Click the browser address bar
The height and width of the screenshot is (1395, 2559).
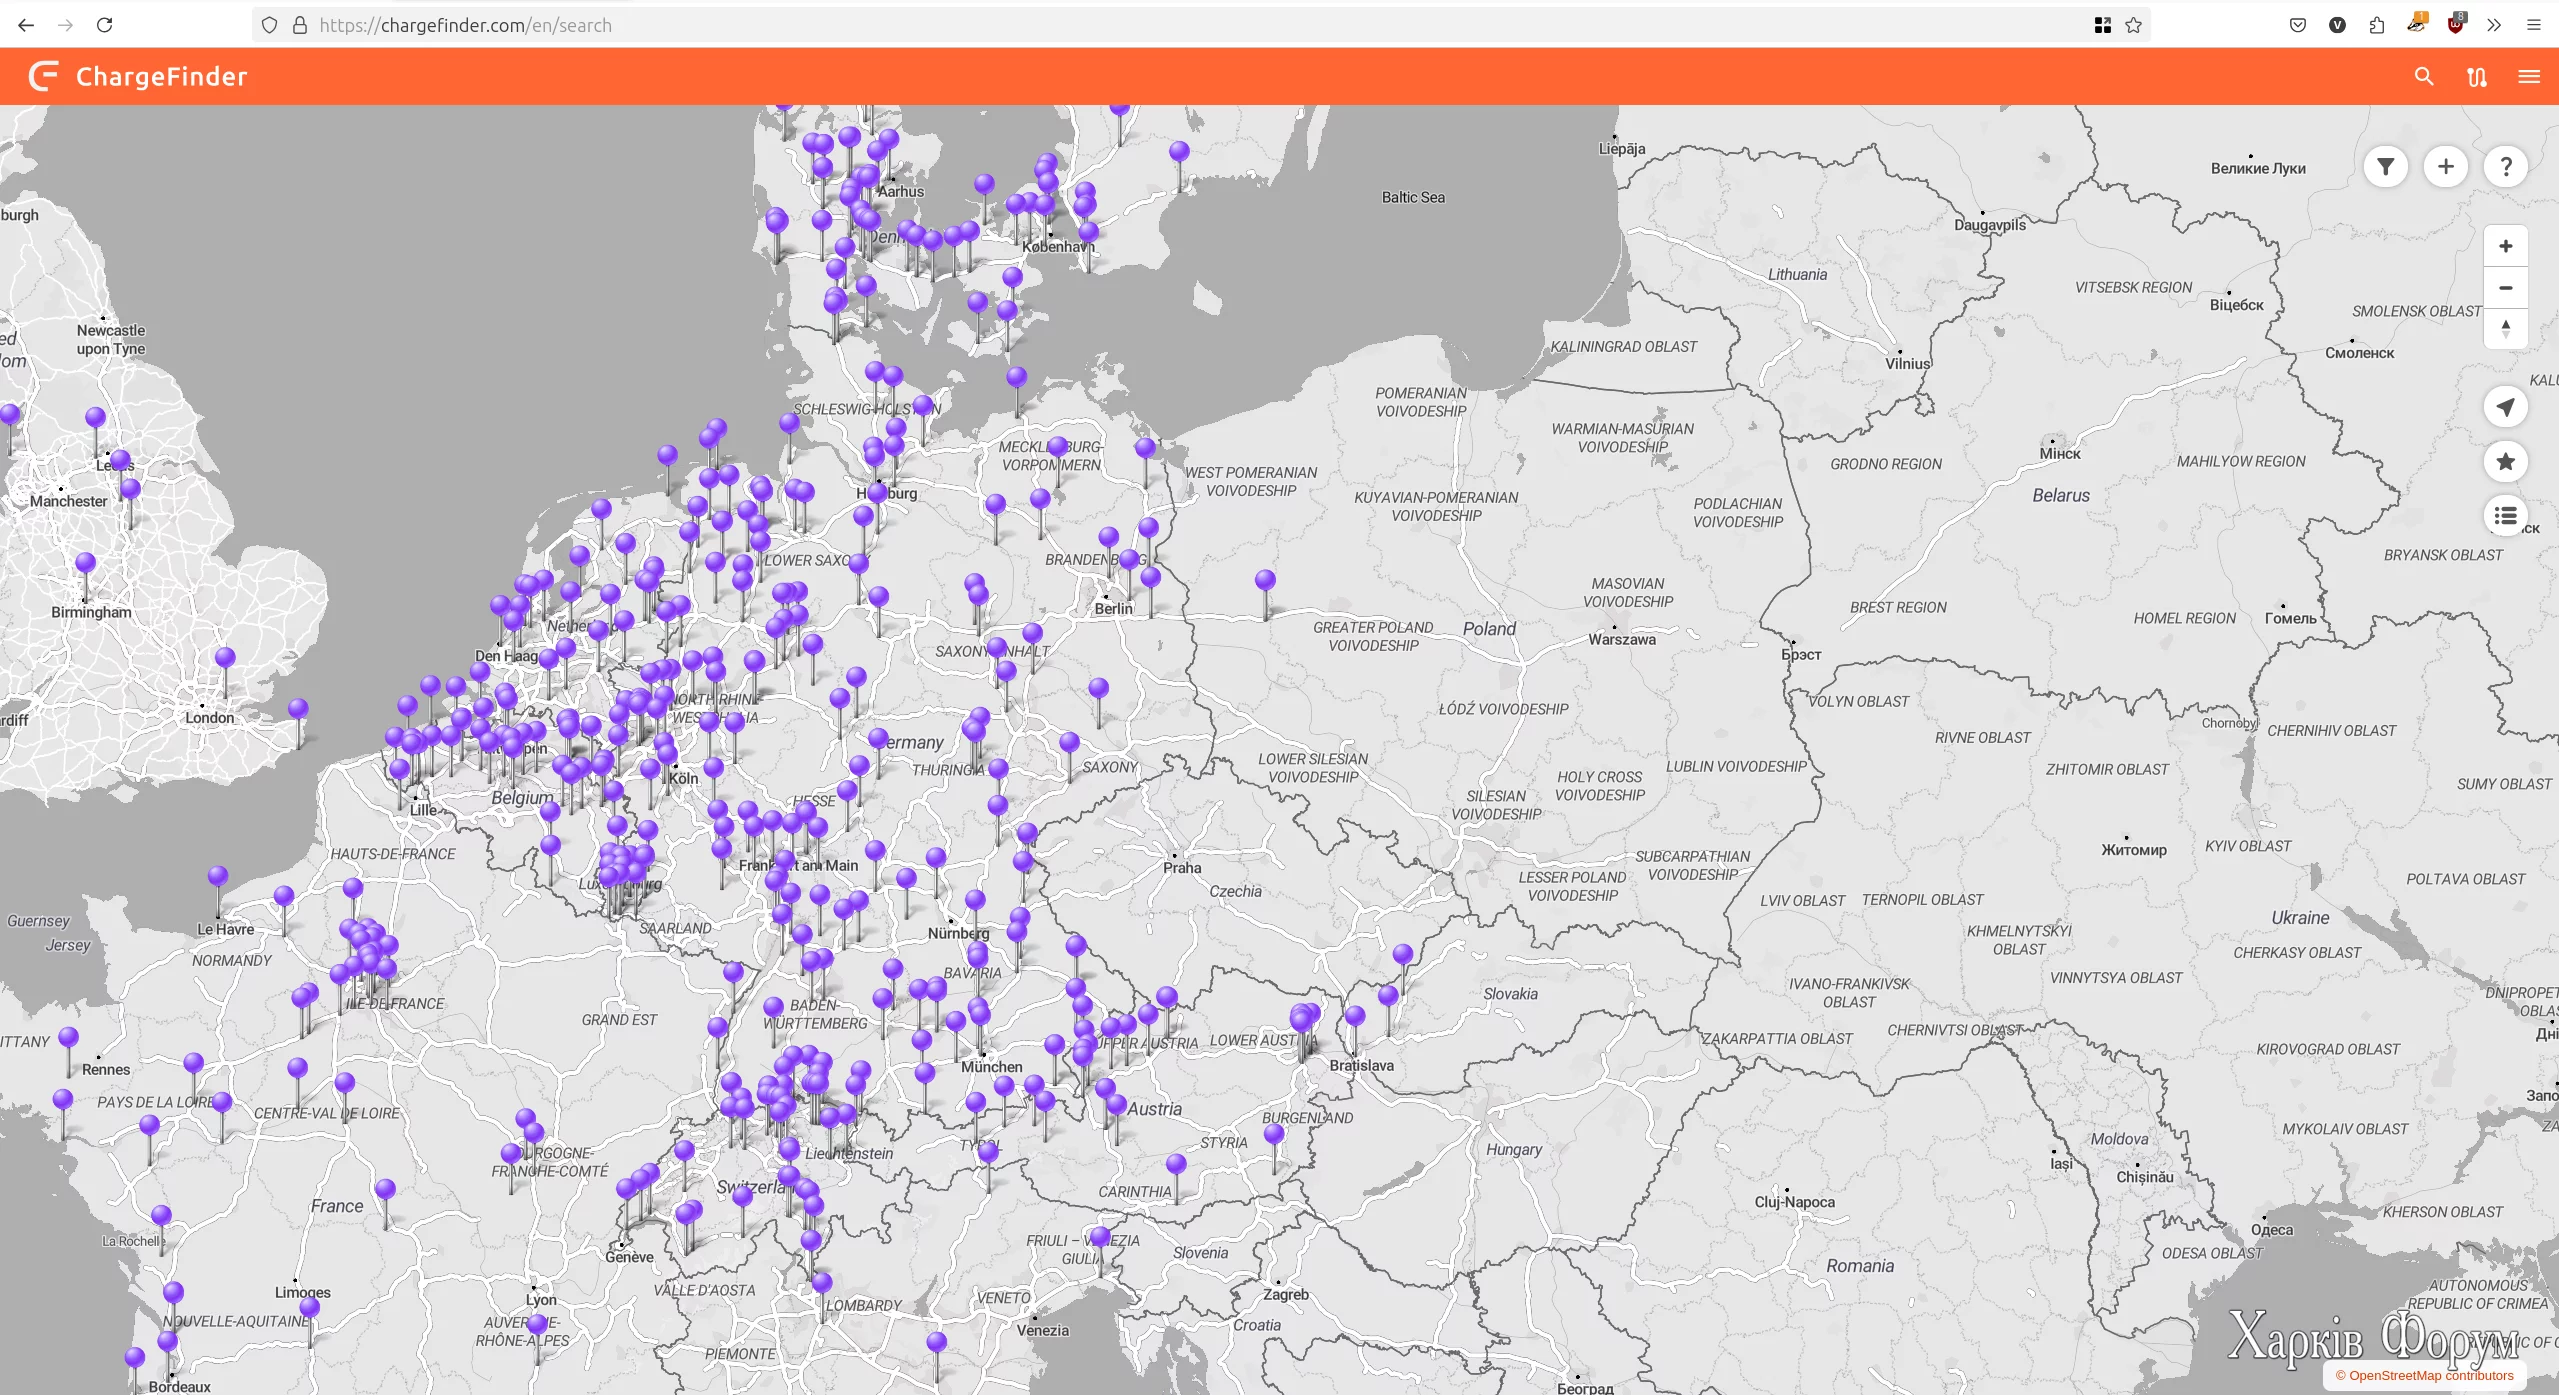tap(1100, 25)
